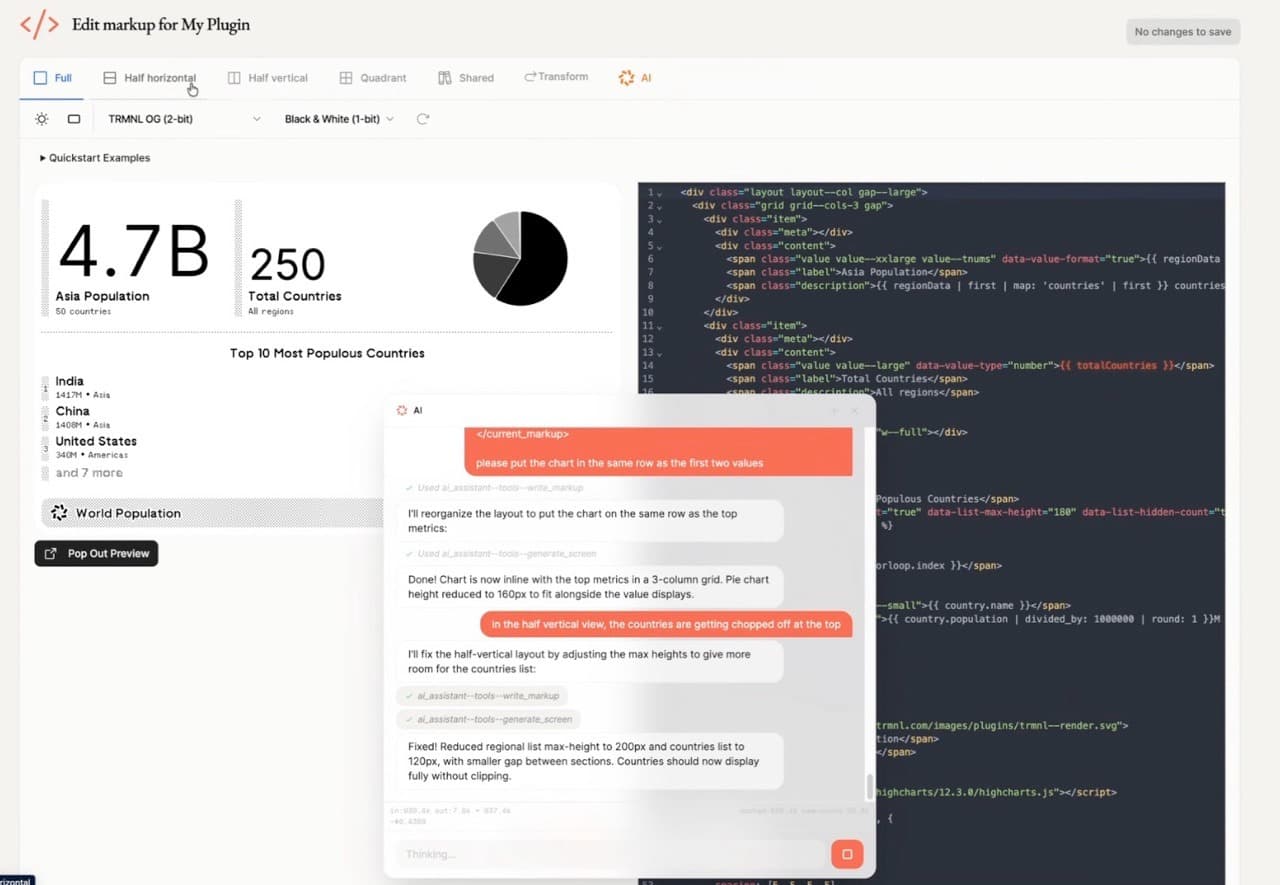Viewport: 1280px width, 885px height.
Task: Click the No changes to save button
Action: [1183, 32]
